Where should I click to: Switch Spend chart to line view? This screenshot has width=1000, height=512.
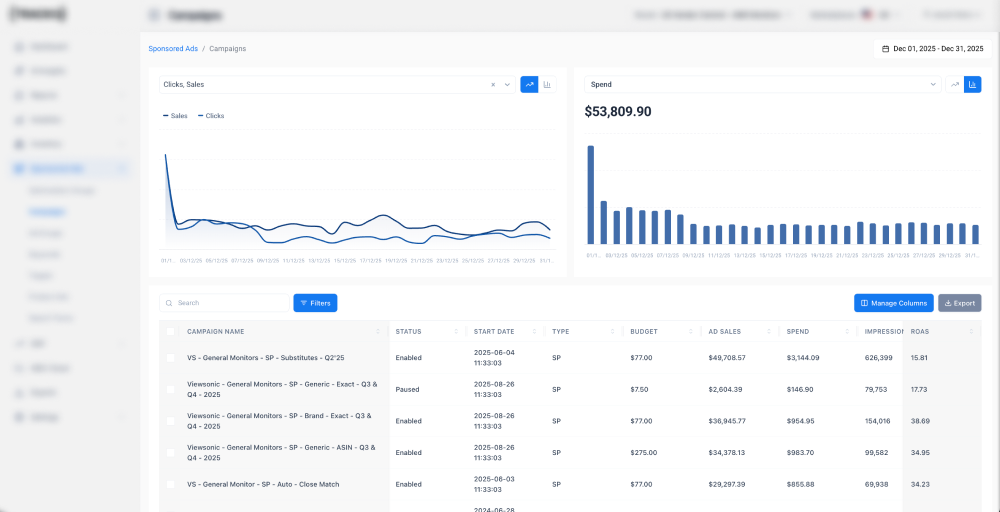(955, 84)
